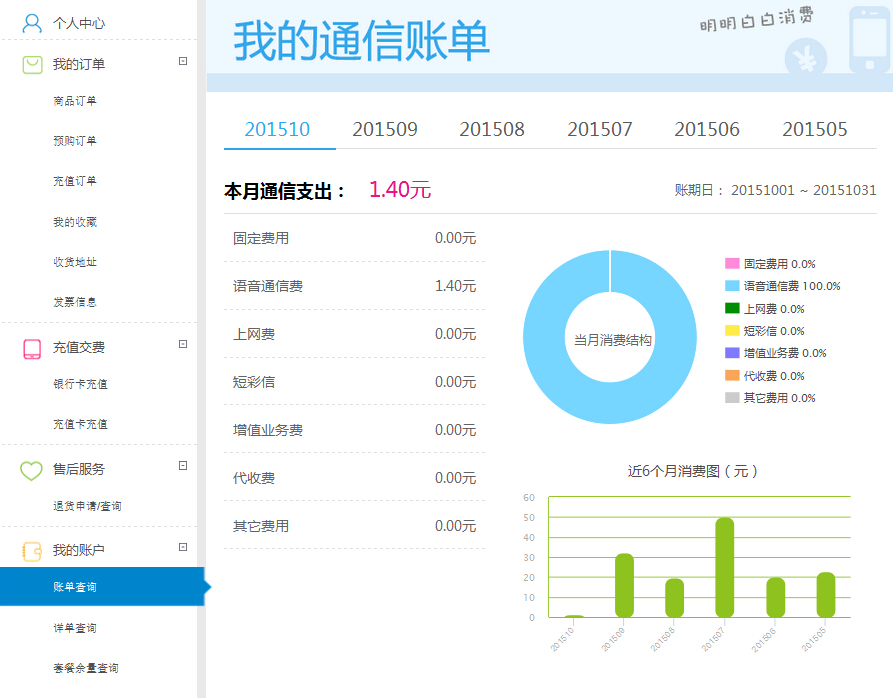Click the 201506 bar in chart

[x=775, y=597]
